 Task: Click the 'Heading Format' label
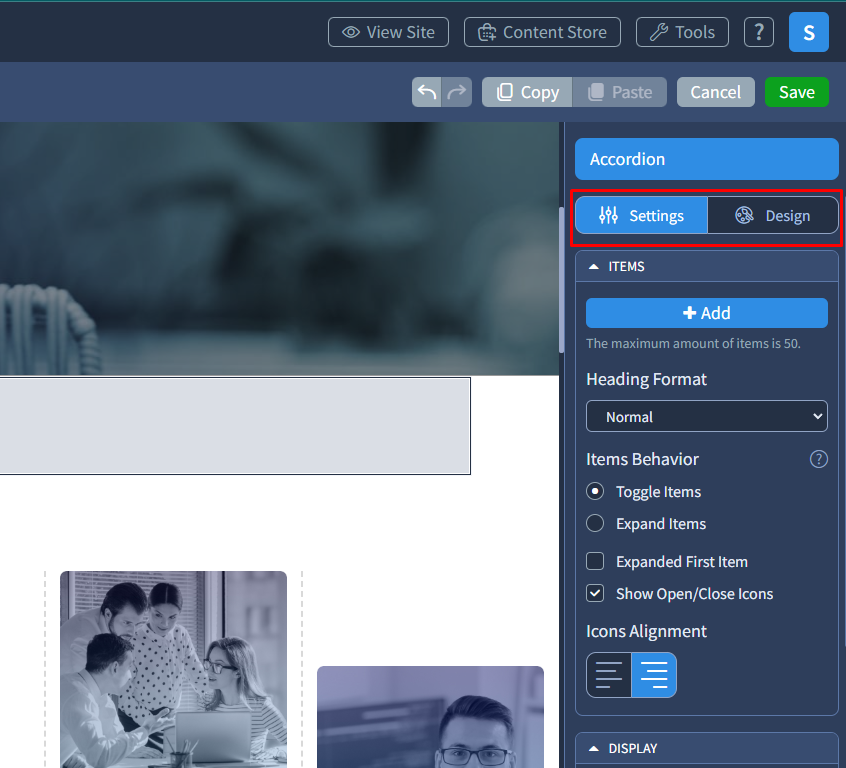pos(646,379)
